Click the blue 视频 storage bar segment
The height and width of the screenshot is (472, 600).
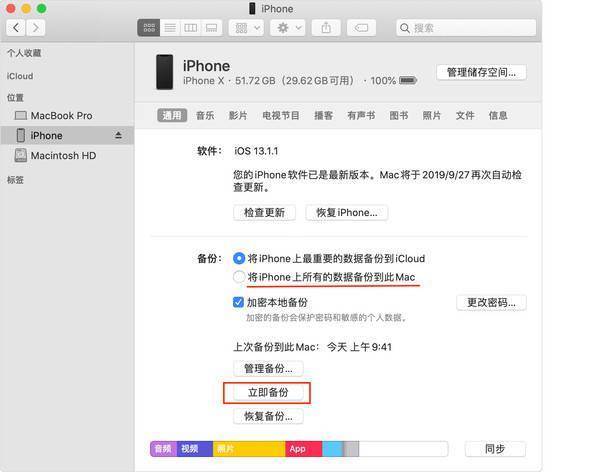click(x=195, y=449)
